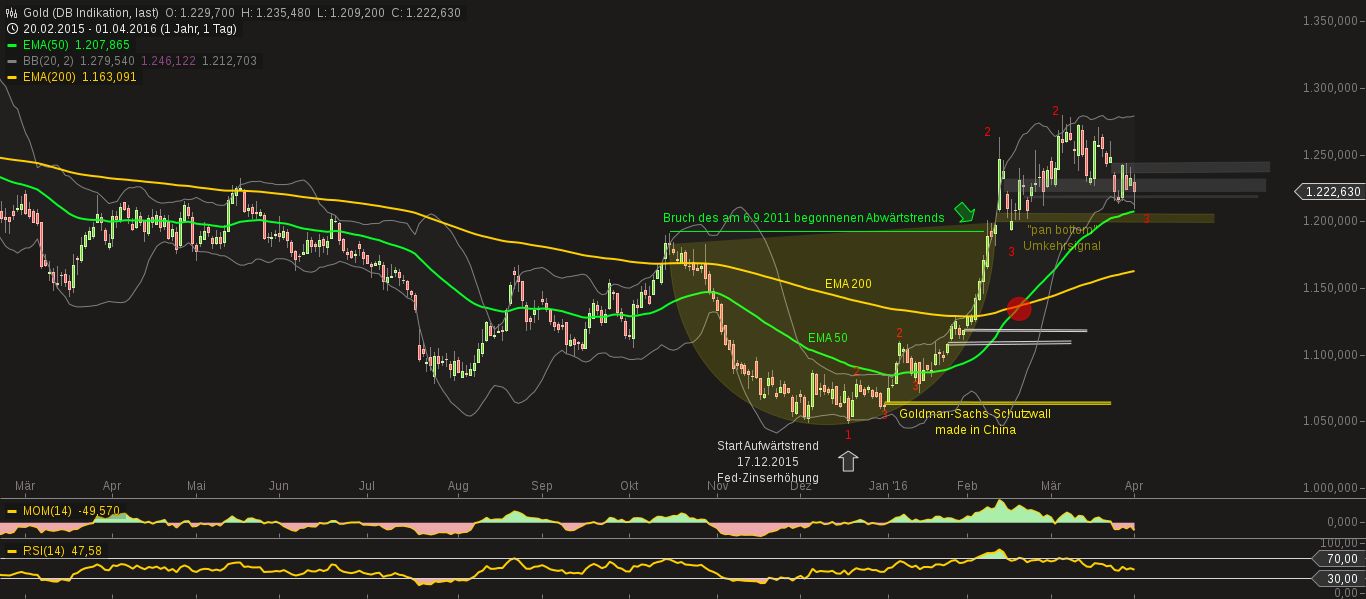Image resolution: width=1366 pixels, height=599 pixels.
Task: Open the clock timeframe icon
Action: [x=10, y=28]
